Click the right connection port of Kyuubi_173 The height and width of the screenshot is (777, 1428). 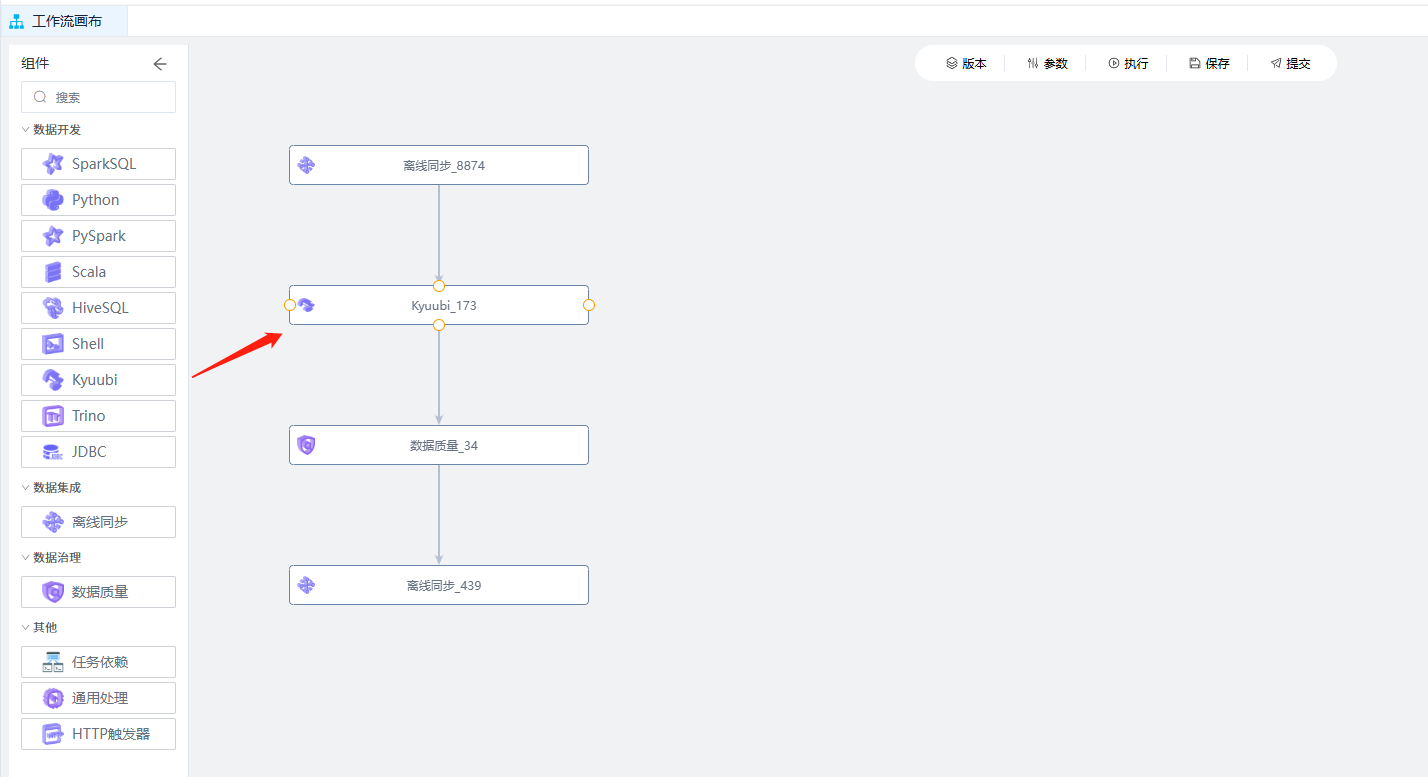click(x=589, y=305)
